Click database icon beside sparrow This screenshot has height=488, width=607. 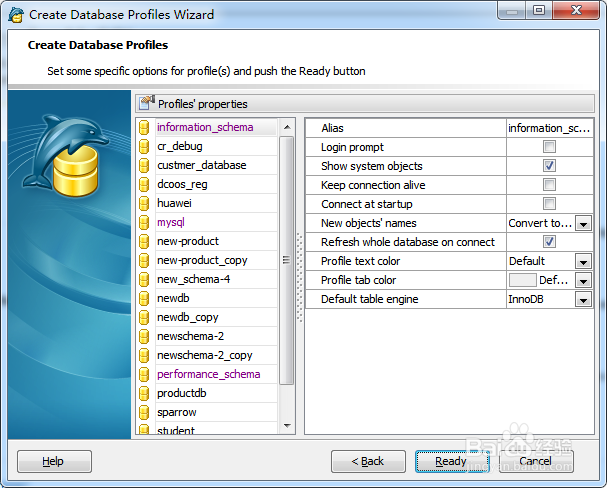pos(144,412)
